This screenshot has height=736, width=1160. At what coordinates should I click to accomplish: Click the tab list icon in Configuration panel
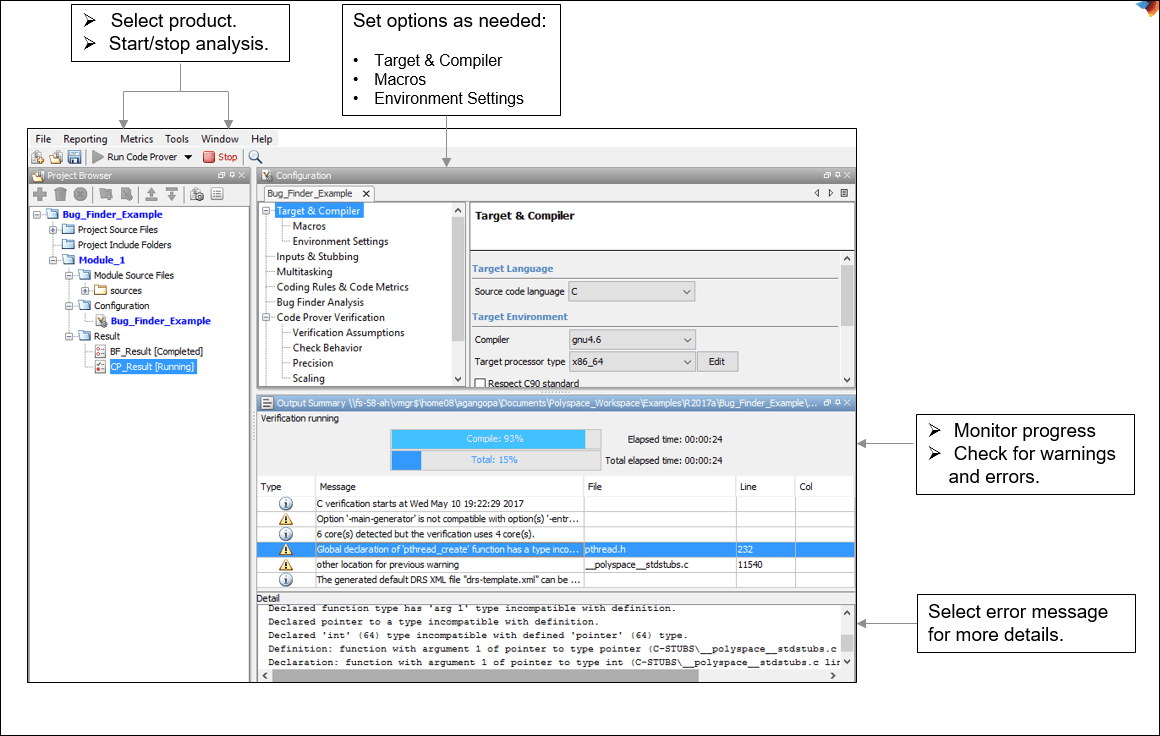coord(844,193)
